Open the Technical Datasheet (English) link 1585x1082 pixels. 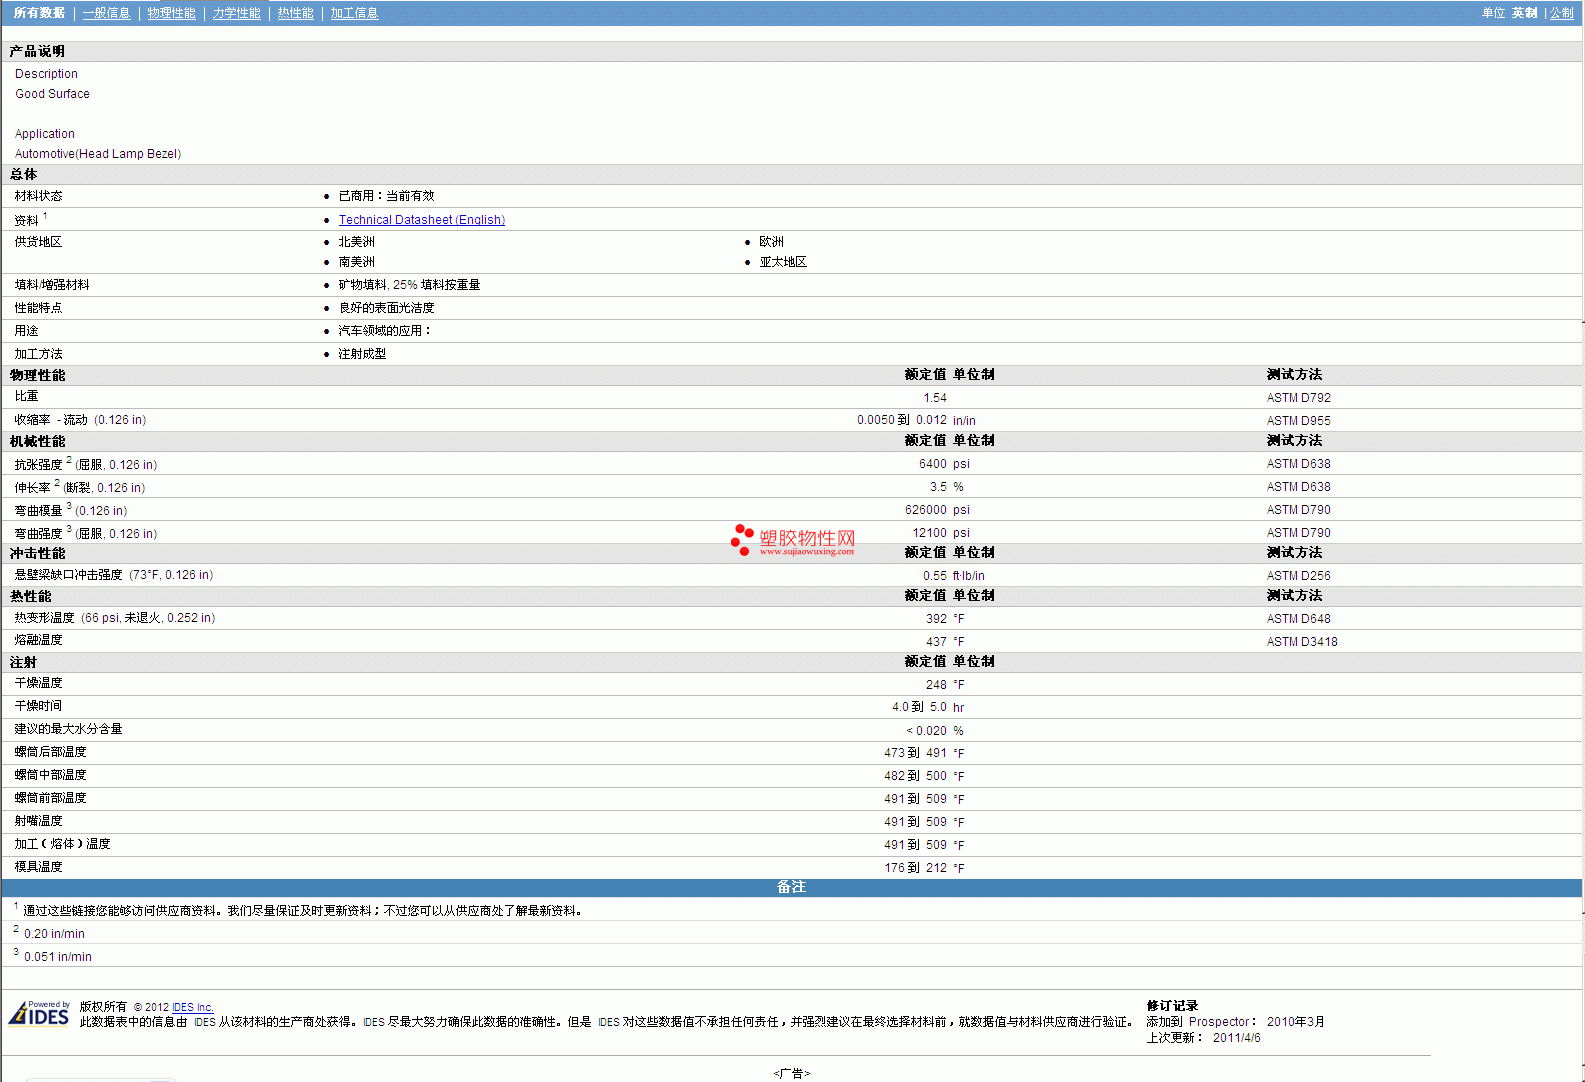click(x=421, y=220)
